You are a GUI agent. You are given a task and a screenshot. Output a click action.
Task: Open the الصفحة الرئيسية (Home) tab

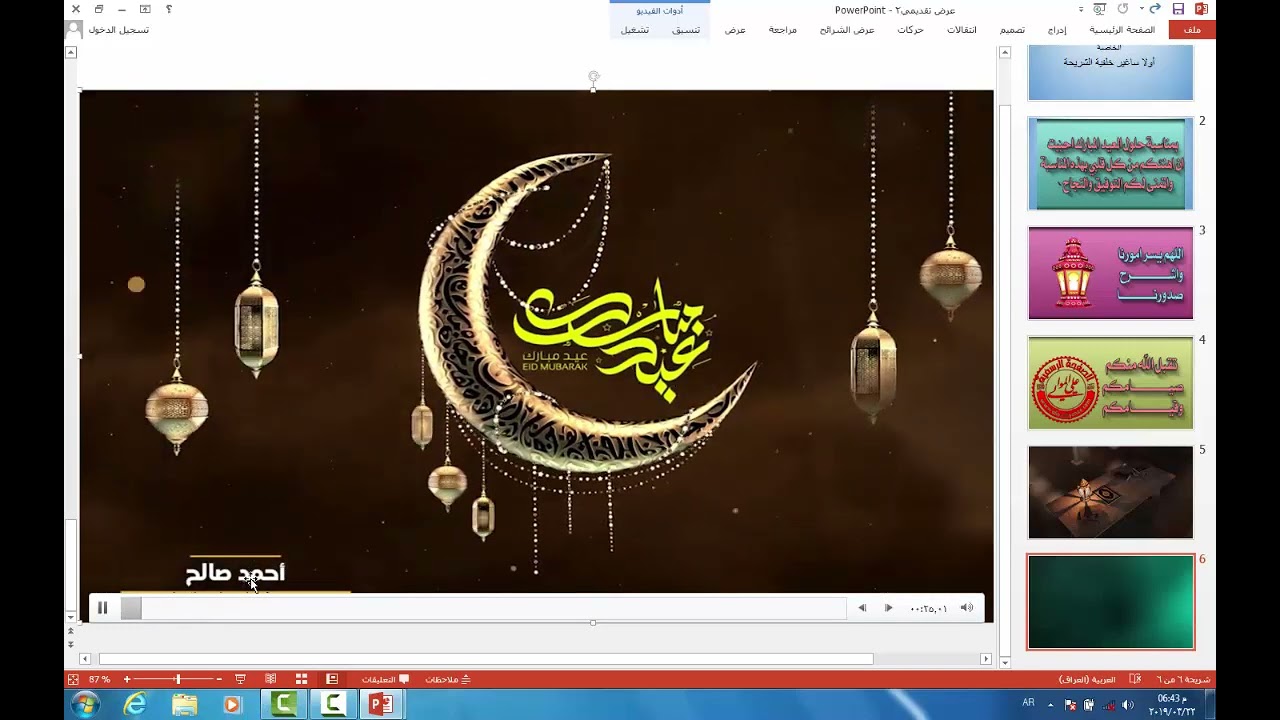pos(1122,30)
